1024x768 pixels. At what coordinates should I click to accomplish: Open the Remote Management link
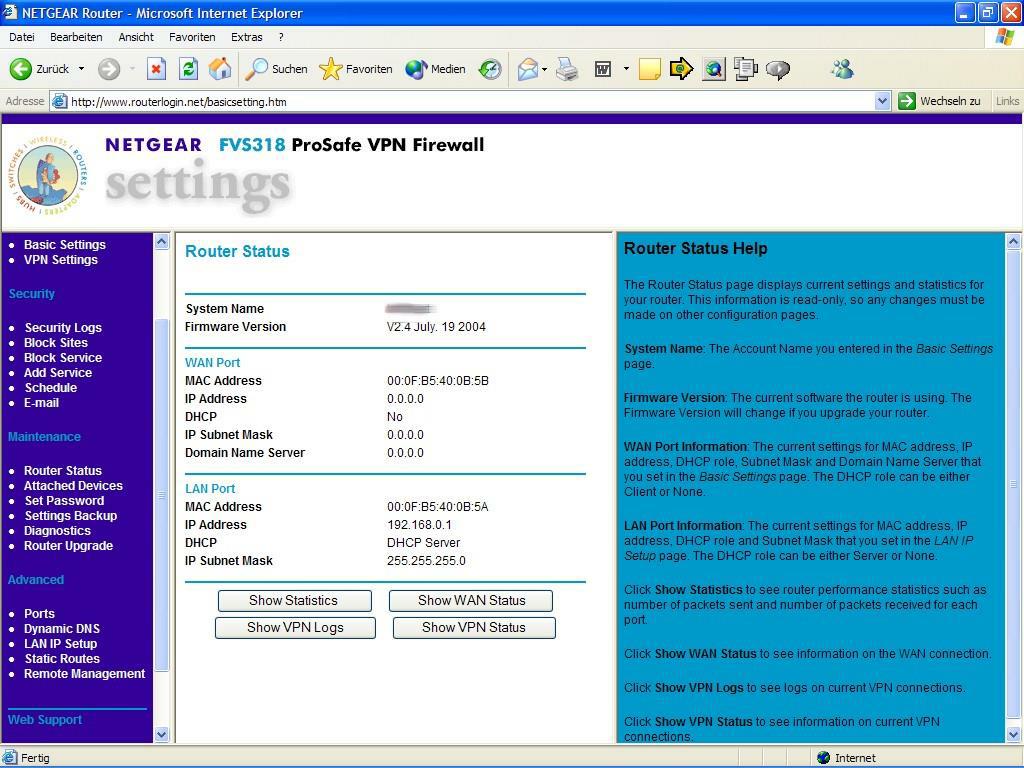pos(84,673)
